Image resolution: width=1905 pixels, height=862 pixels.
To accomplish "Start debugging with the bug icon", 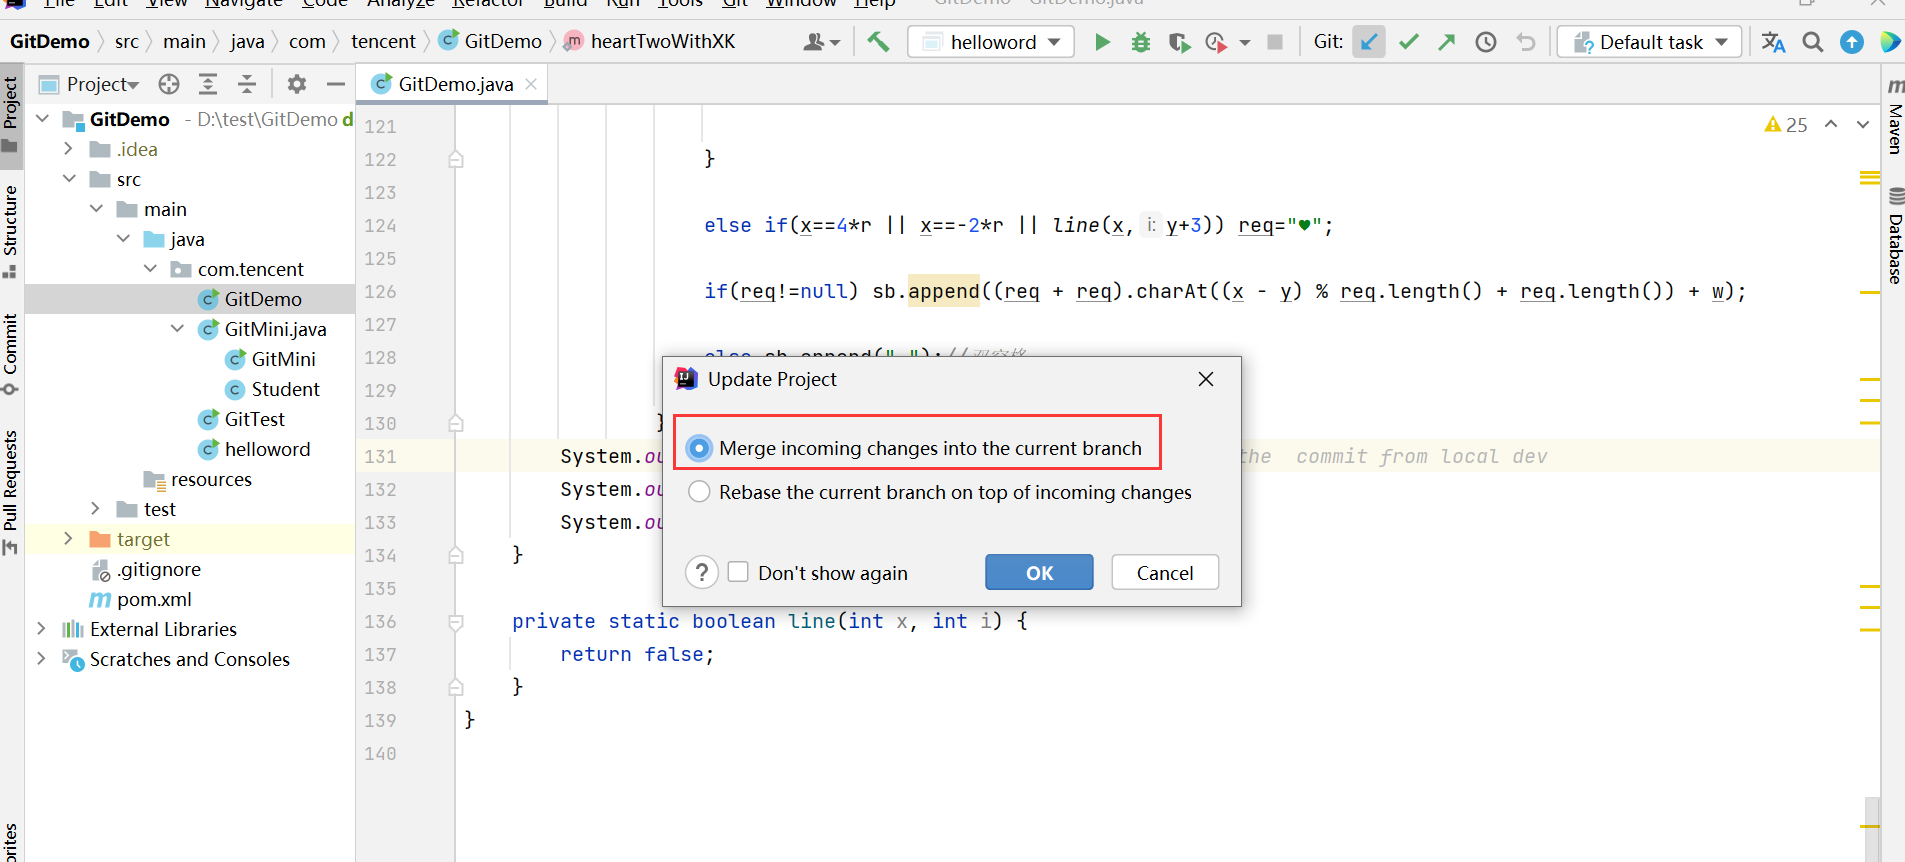I will 1140,42.
